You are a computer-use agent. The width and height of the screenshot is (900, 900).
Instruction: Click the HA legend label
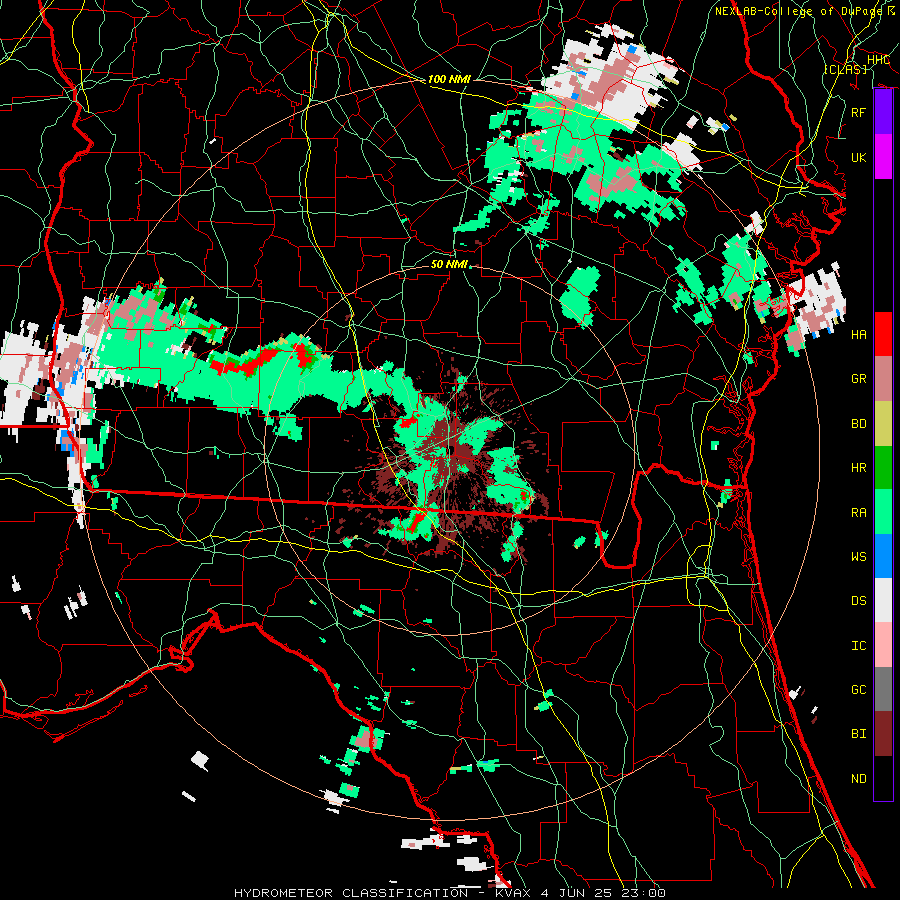pyautogui.click(x=858, y=334)
